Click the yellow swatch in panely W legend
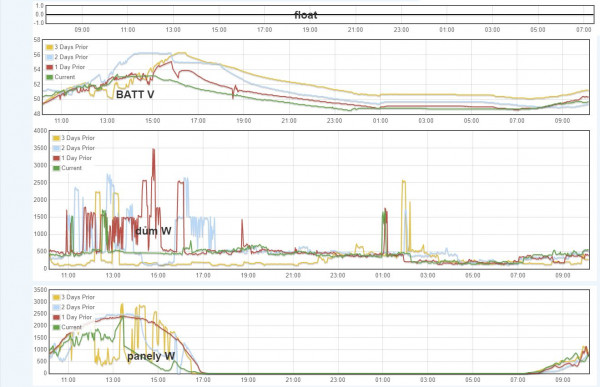Viewport: 600px width, 387px height. [x=56, y=297]
